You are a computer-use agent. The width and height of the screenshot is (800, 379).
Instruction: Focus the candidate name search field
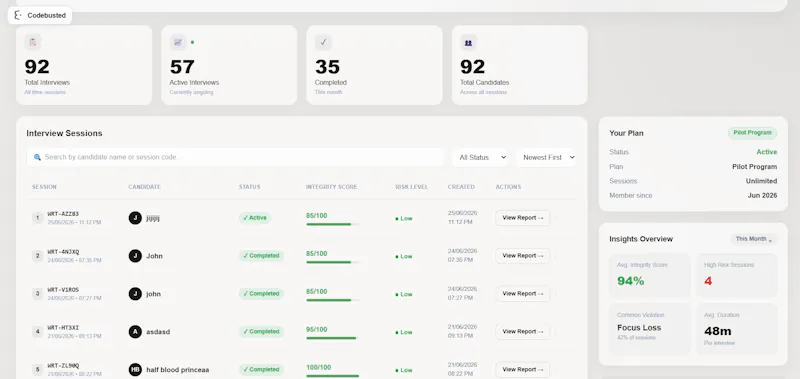(236, 157)
